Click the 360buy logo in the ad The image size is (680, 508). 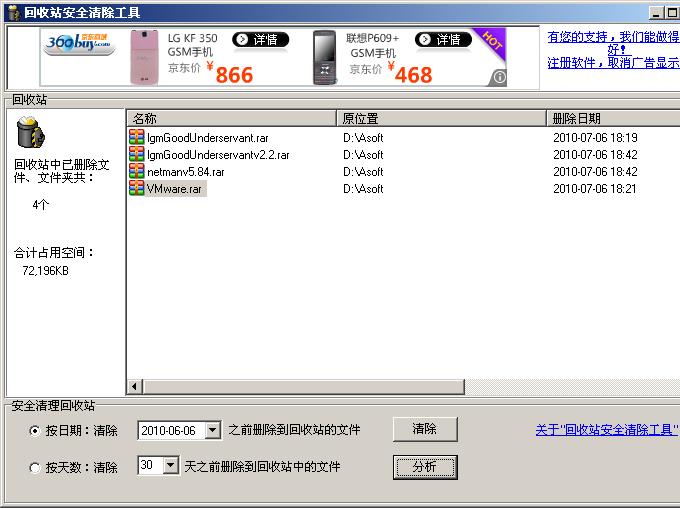(79, 44)
